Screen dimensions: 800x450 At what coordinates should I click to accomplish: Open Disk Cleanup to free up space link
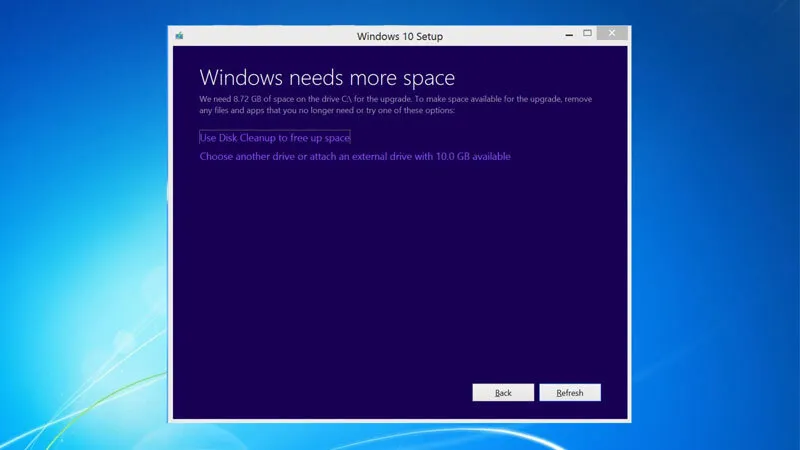pos(274,138)
